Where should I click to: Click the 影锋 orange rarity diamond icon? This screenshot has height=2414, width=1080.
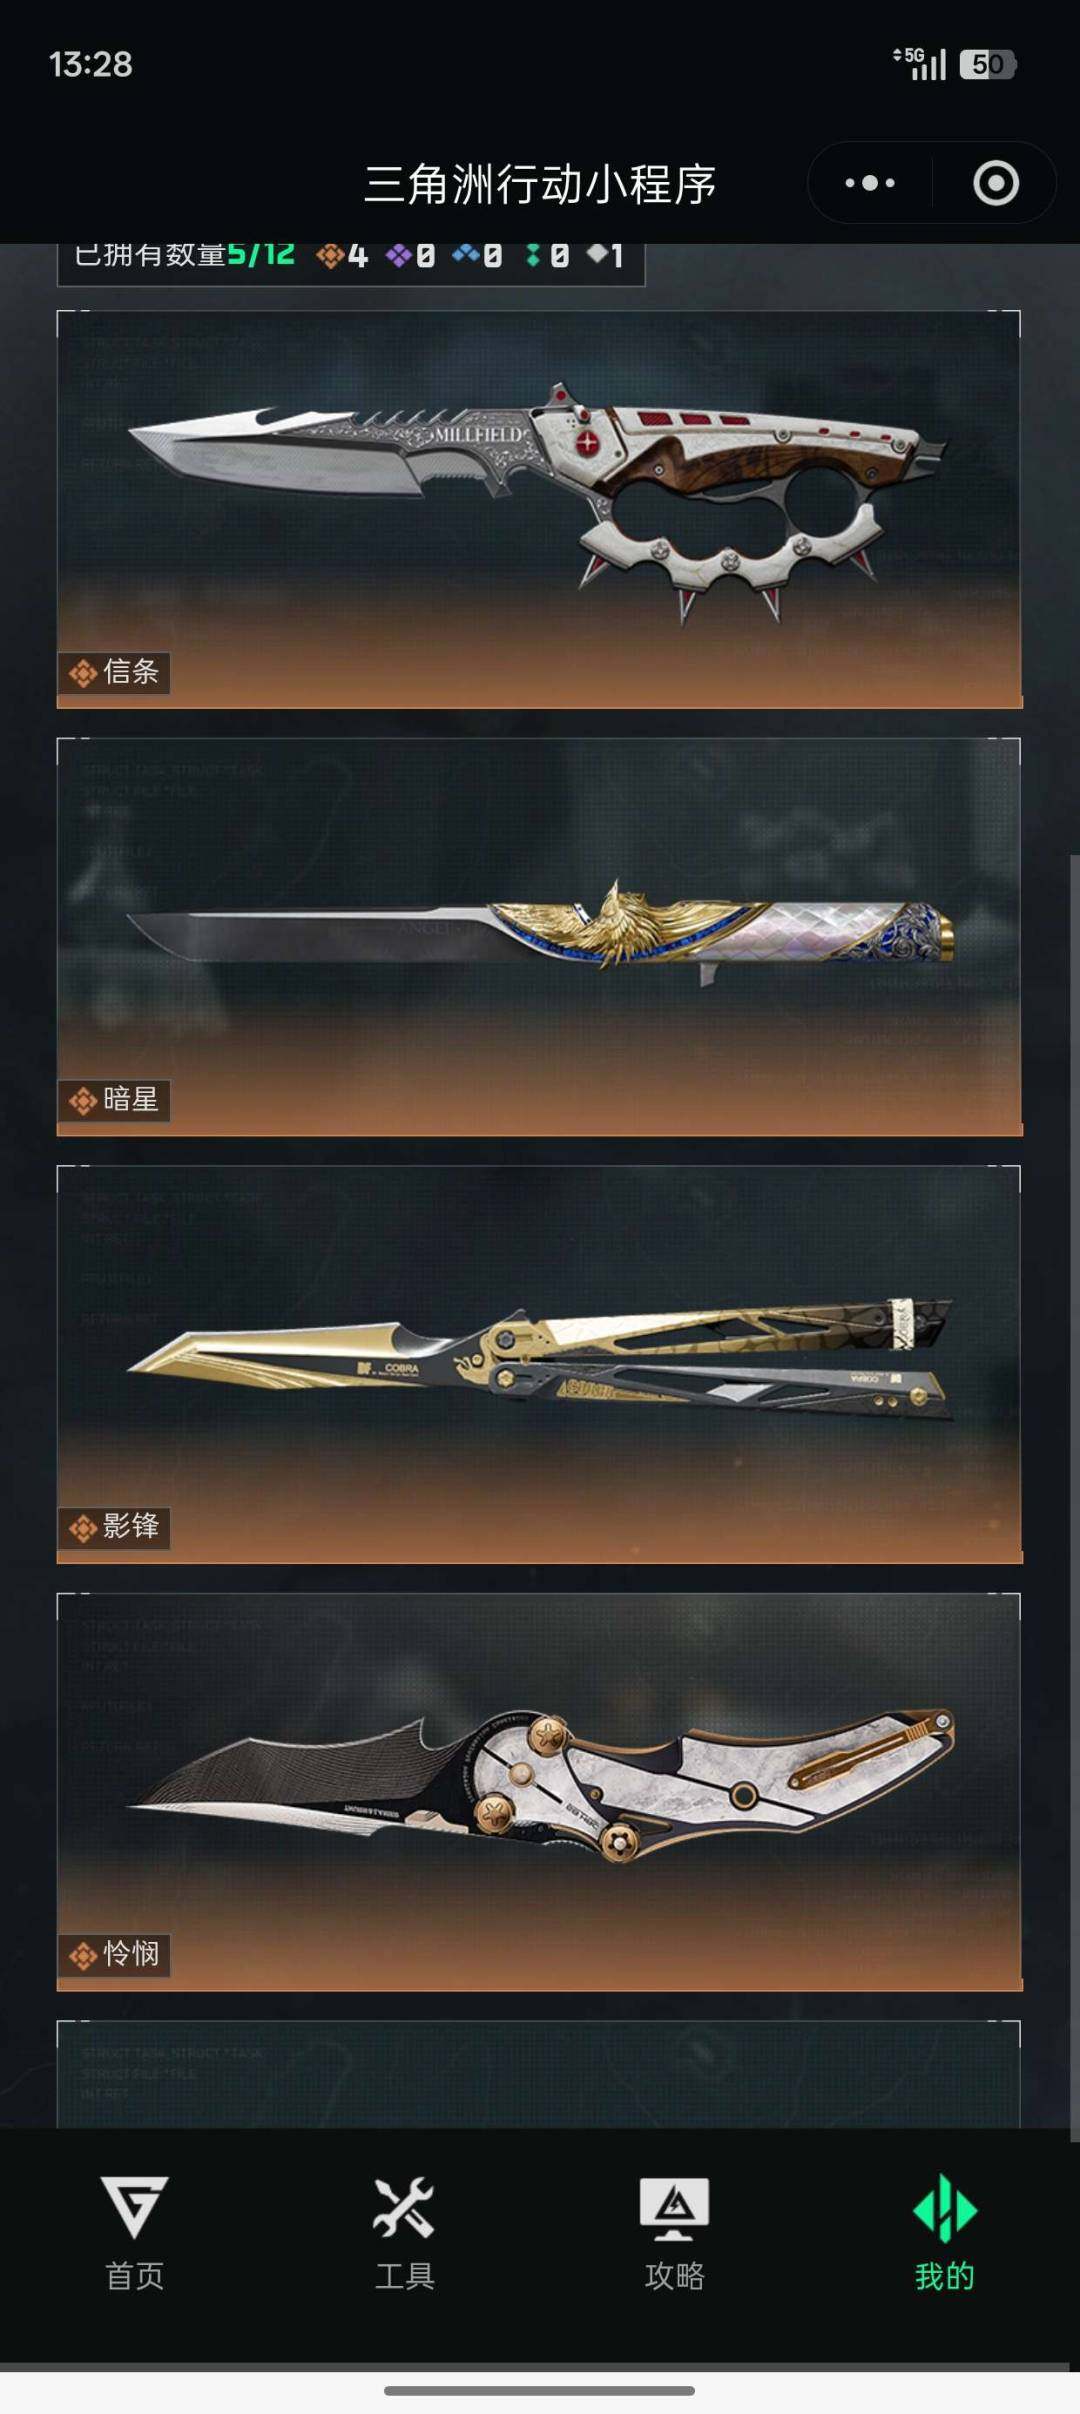point(83,1528)
